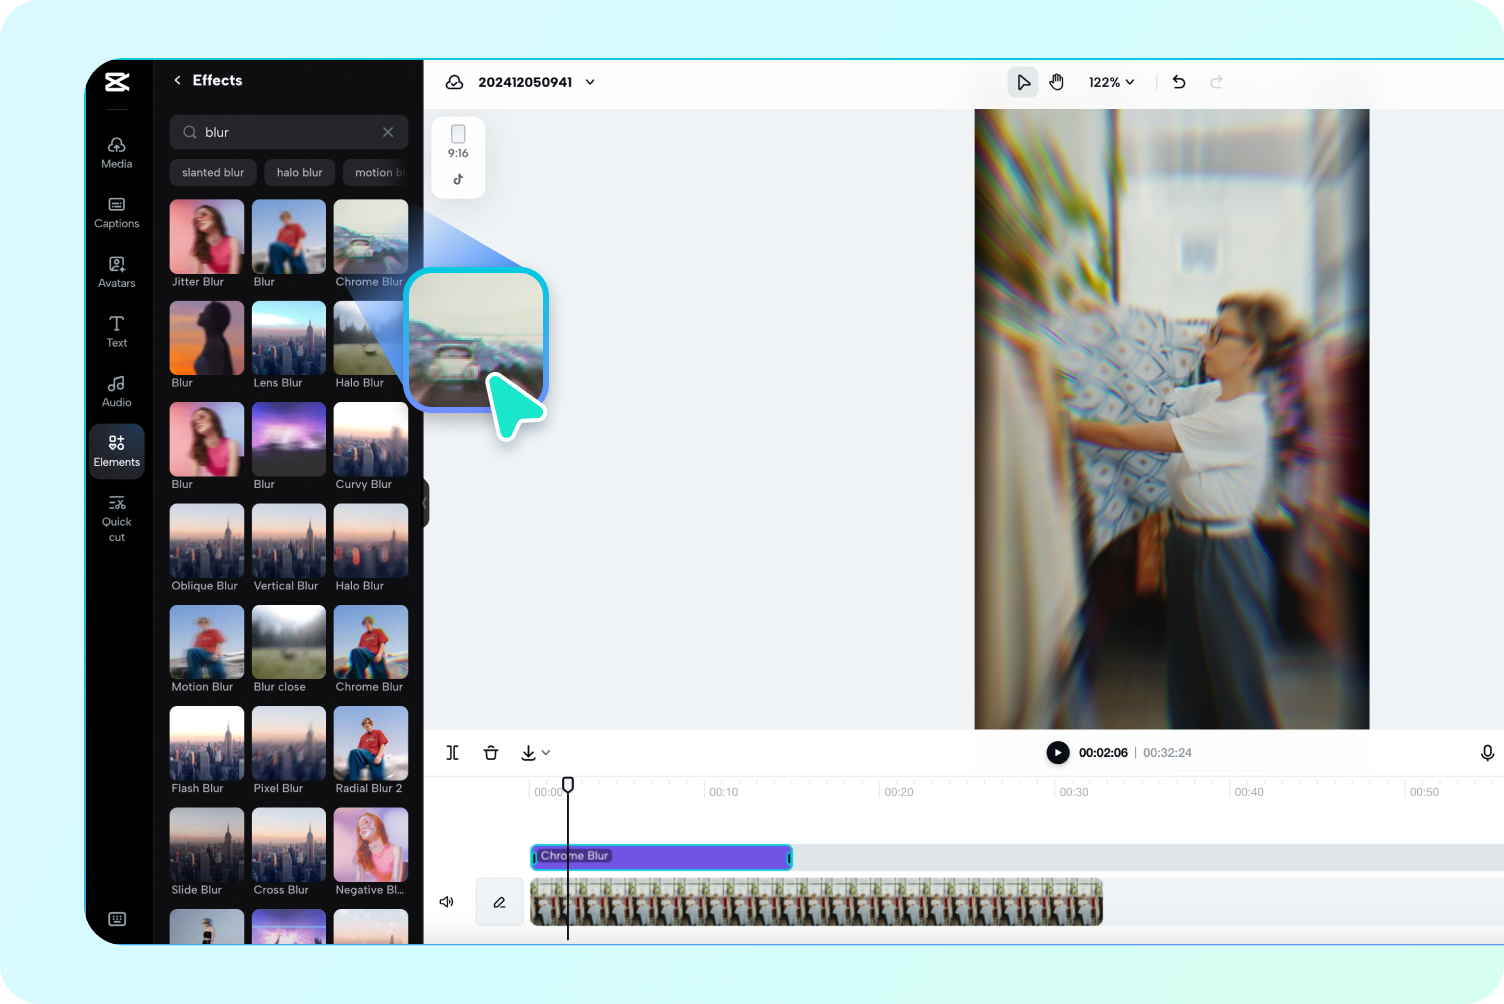Open the Text panel
Viewport: 1504px width, 1004px height.
(x=116, y=331)
